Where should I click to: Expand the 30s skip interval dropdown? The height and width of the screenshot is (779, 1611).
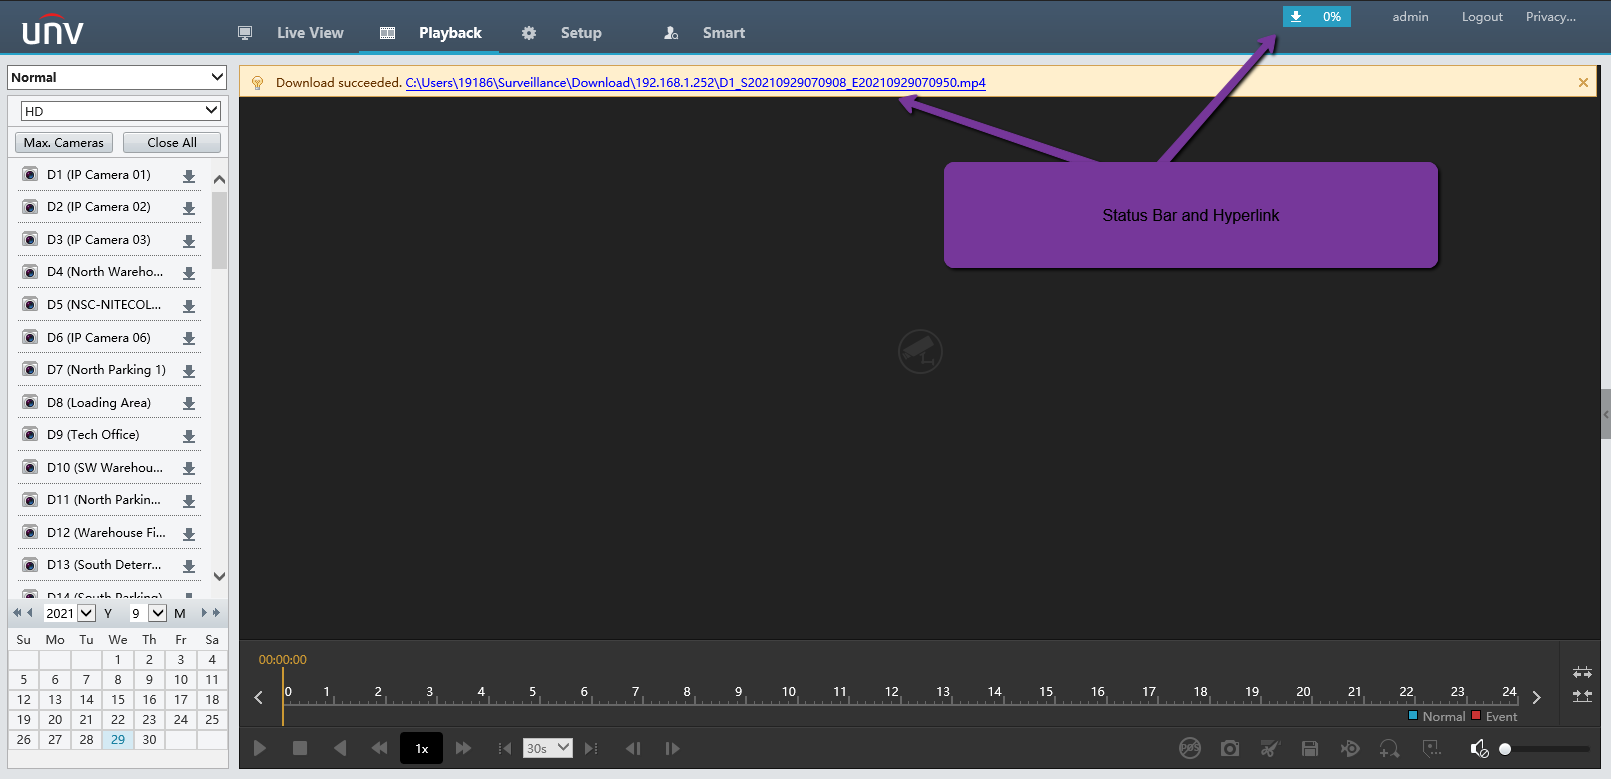tap(548, 748)
